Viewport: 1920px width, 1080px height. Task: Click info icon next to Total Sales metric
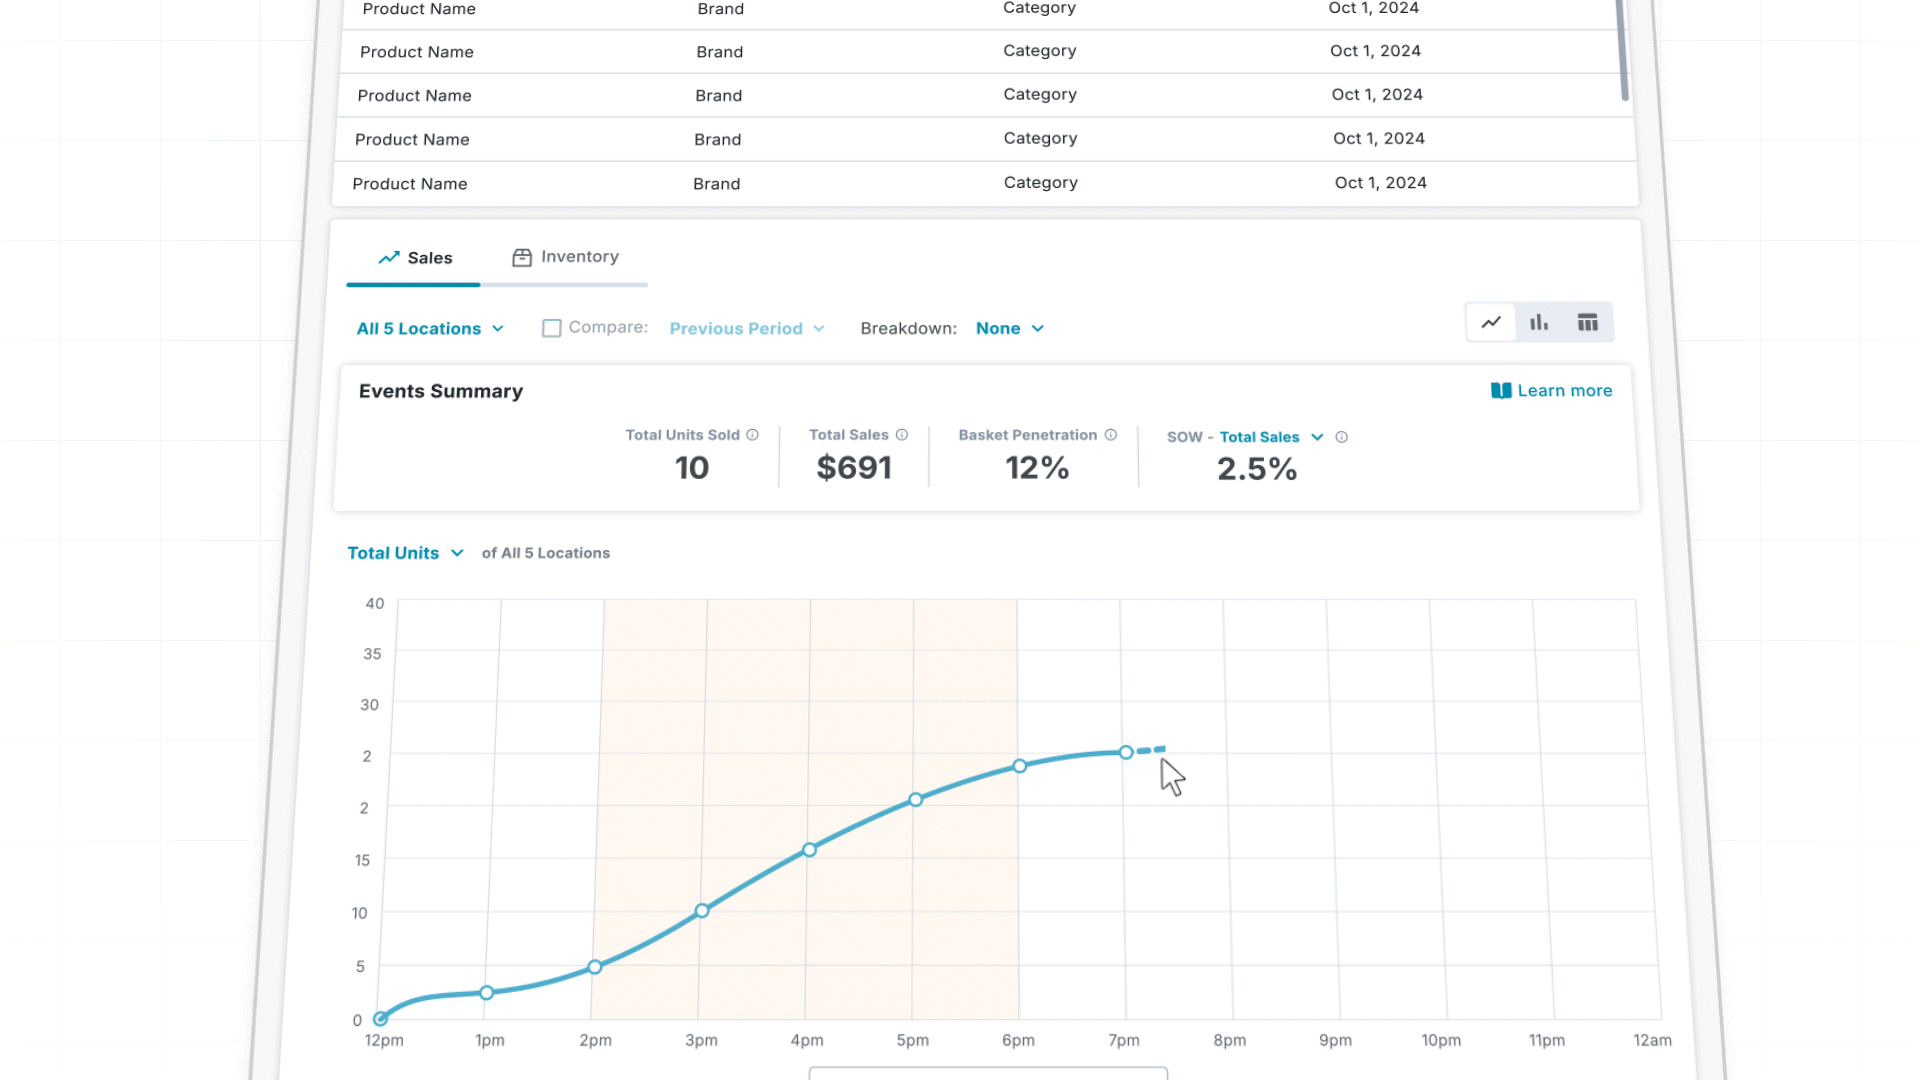[902, 435]
